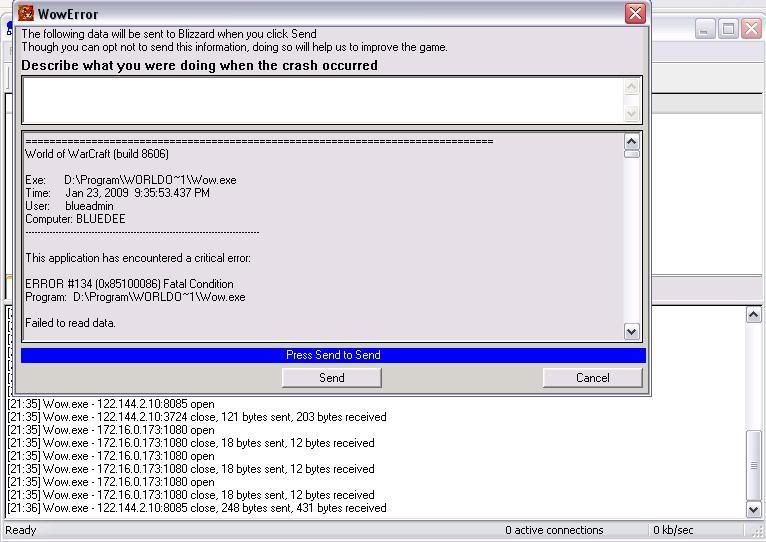Click the 'Describe what you were doing' heading
This screenshot has height=542, width=766.
[199, 65]
